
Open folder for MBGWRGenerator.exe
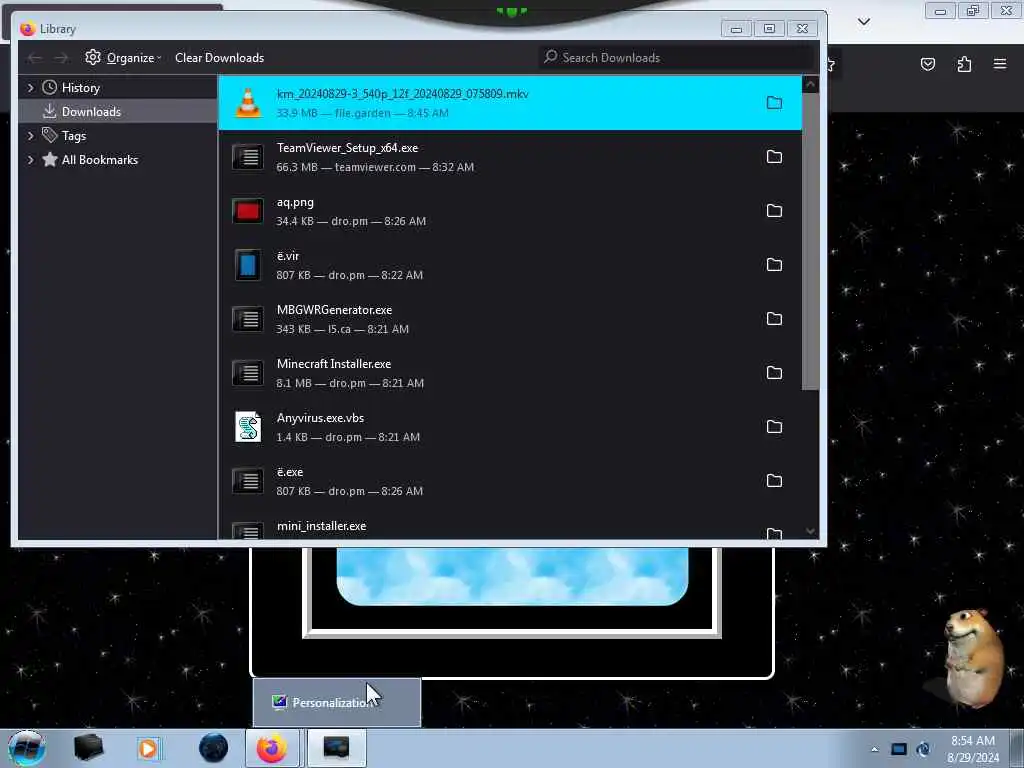[774, 319]
